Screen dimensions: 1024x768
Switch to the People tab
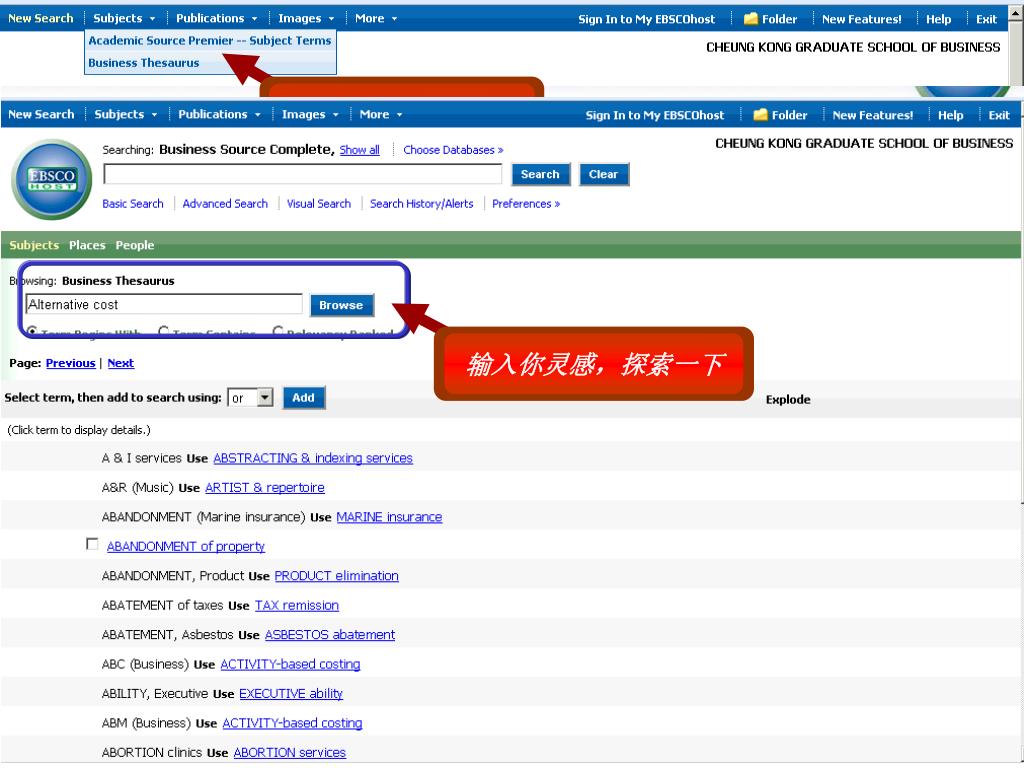pos(135,246)
